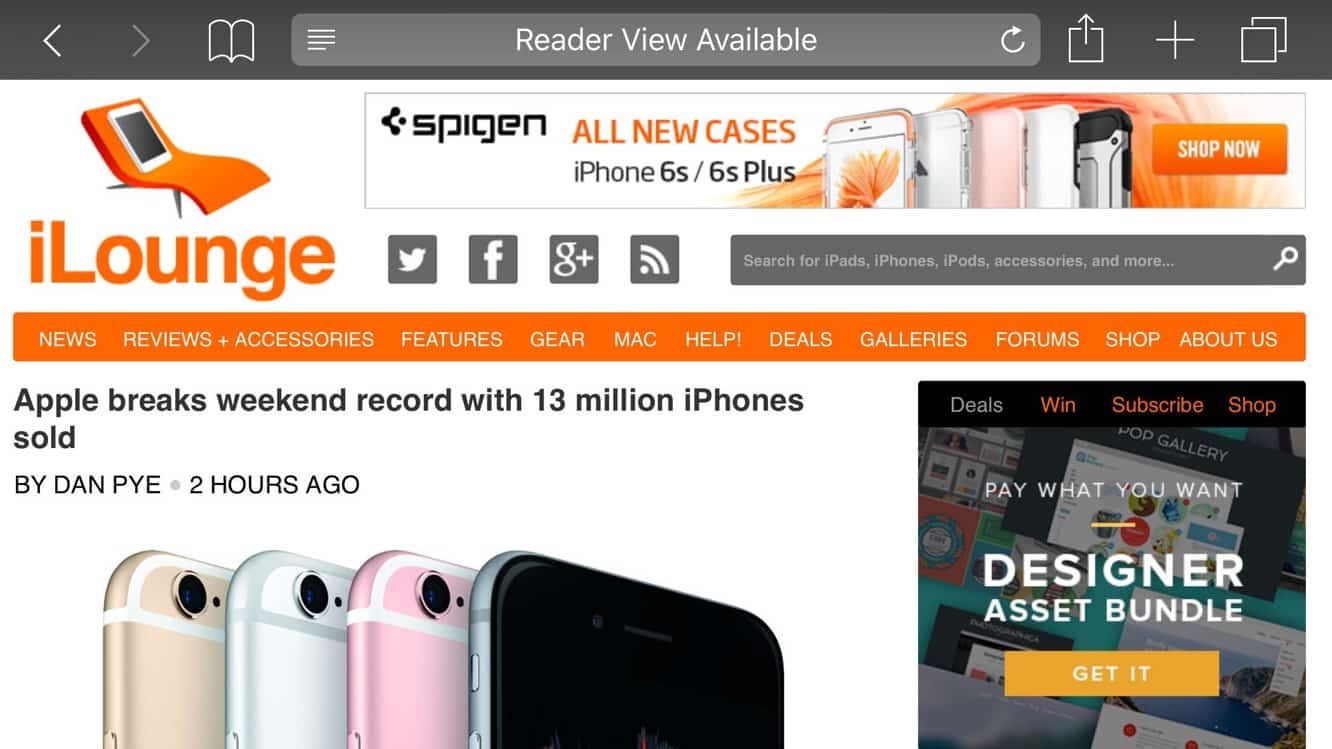Open Reviews + Accessories menu
1332x749 pixels.
248,339
